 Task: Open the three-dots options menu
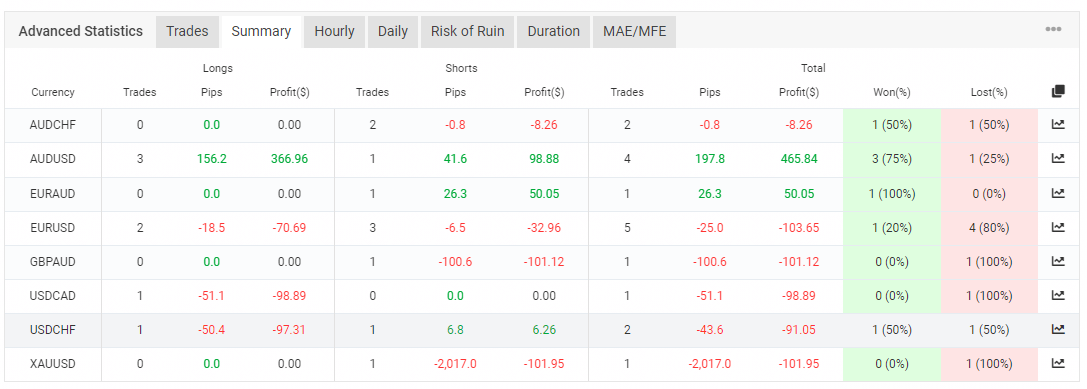click(1053, 29)
